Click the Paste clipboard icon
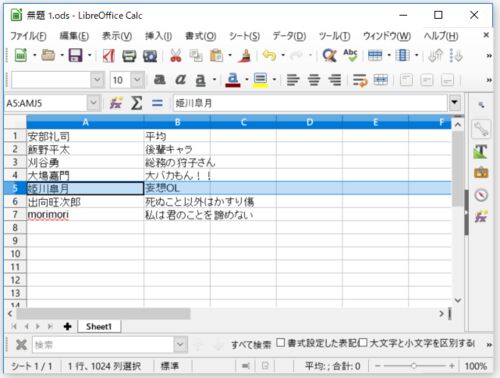Viewport: 500px width, 378px height. (216, 55)
